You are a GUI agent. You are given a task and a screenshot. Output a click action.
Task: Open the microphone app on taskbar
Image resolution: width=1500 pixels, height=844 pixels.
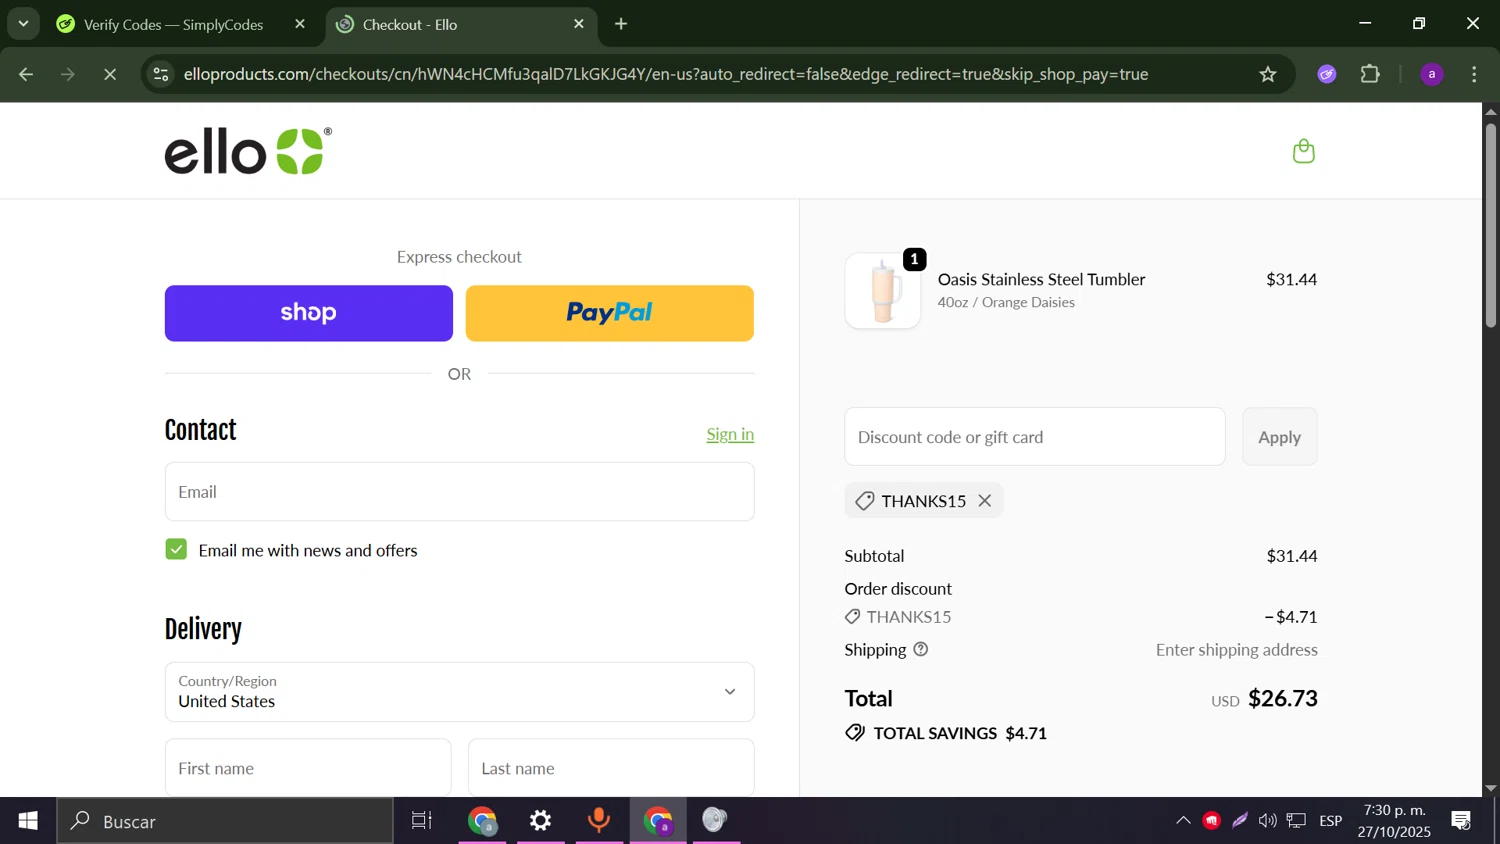(x=598, y=821)
